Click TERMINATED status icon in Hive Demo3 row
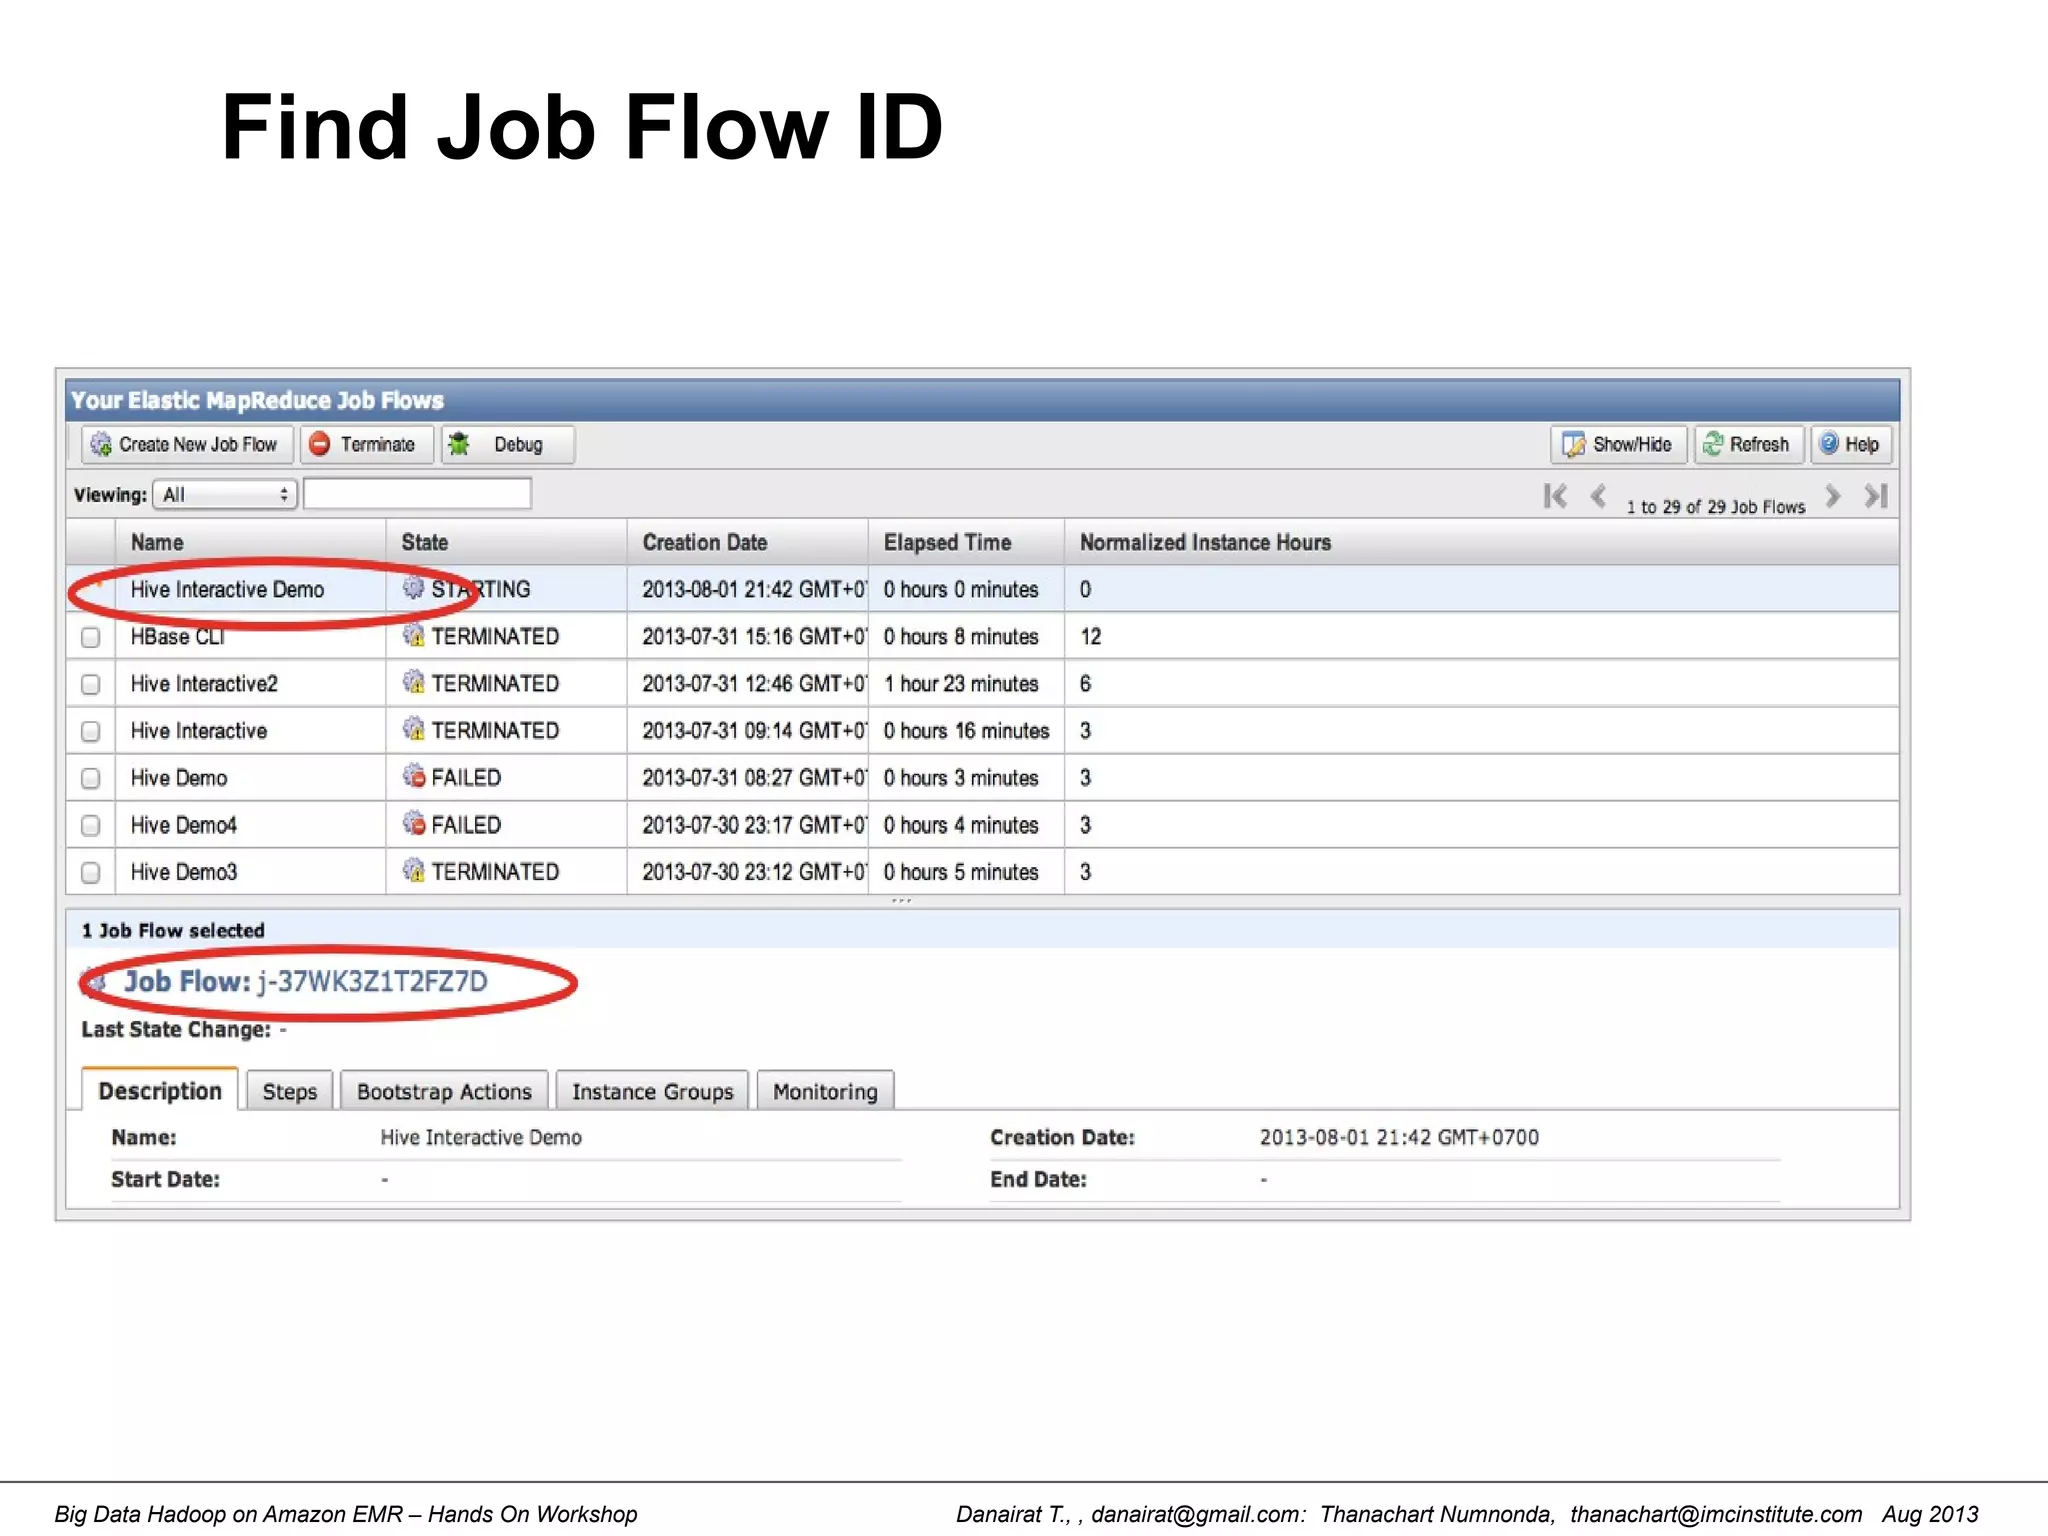This screenshot has height=1536, width=2048. [x=413, y=870]
